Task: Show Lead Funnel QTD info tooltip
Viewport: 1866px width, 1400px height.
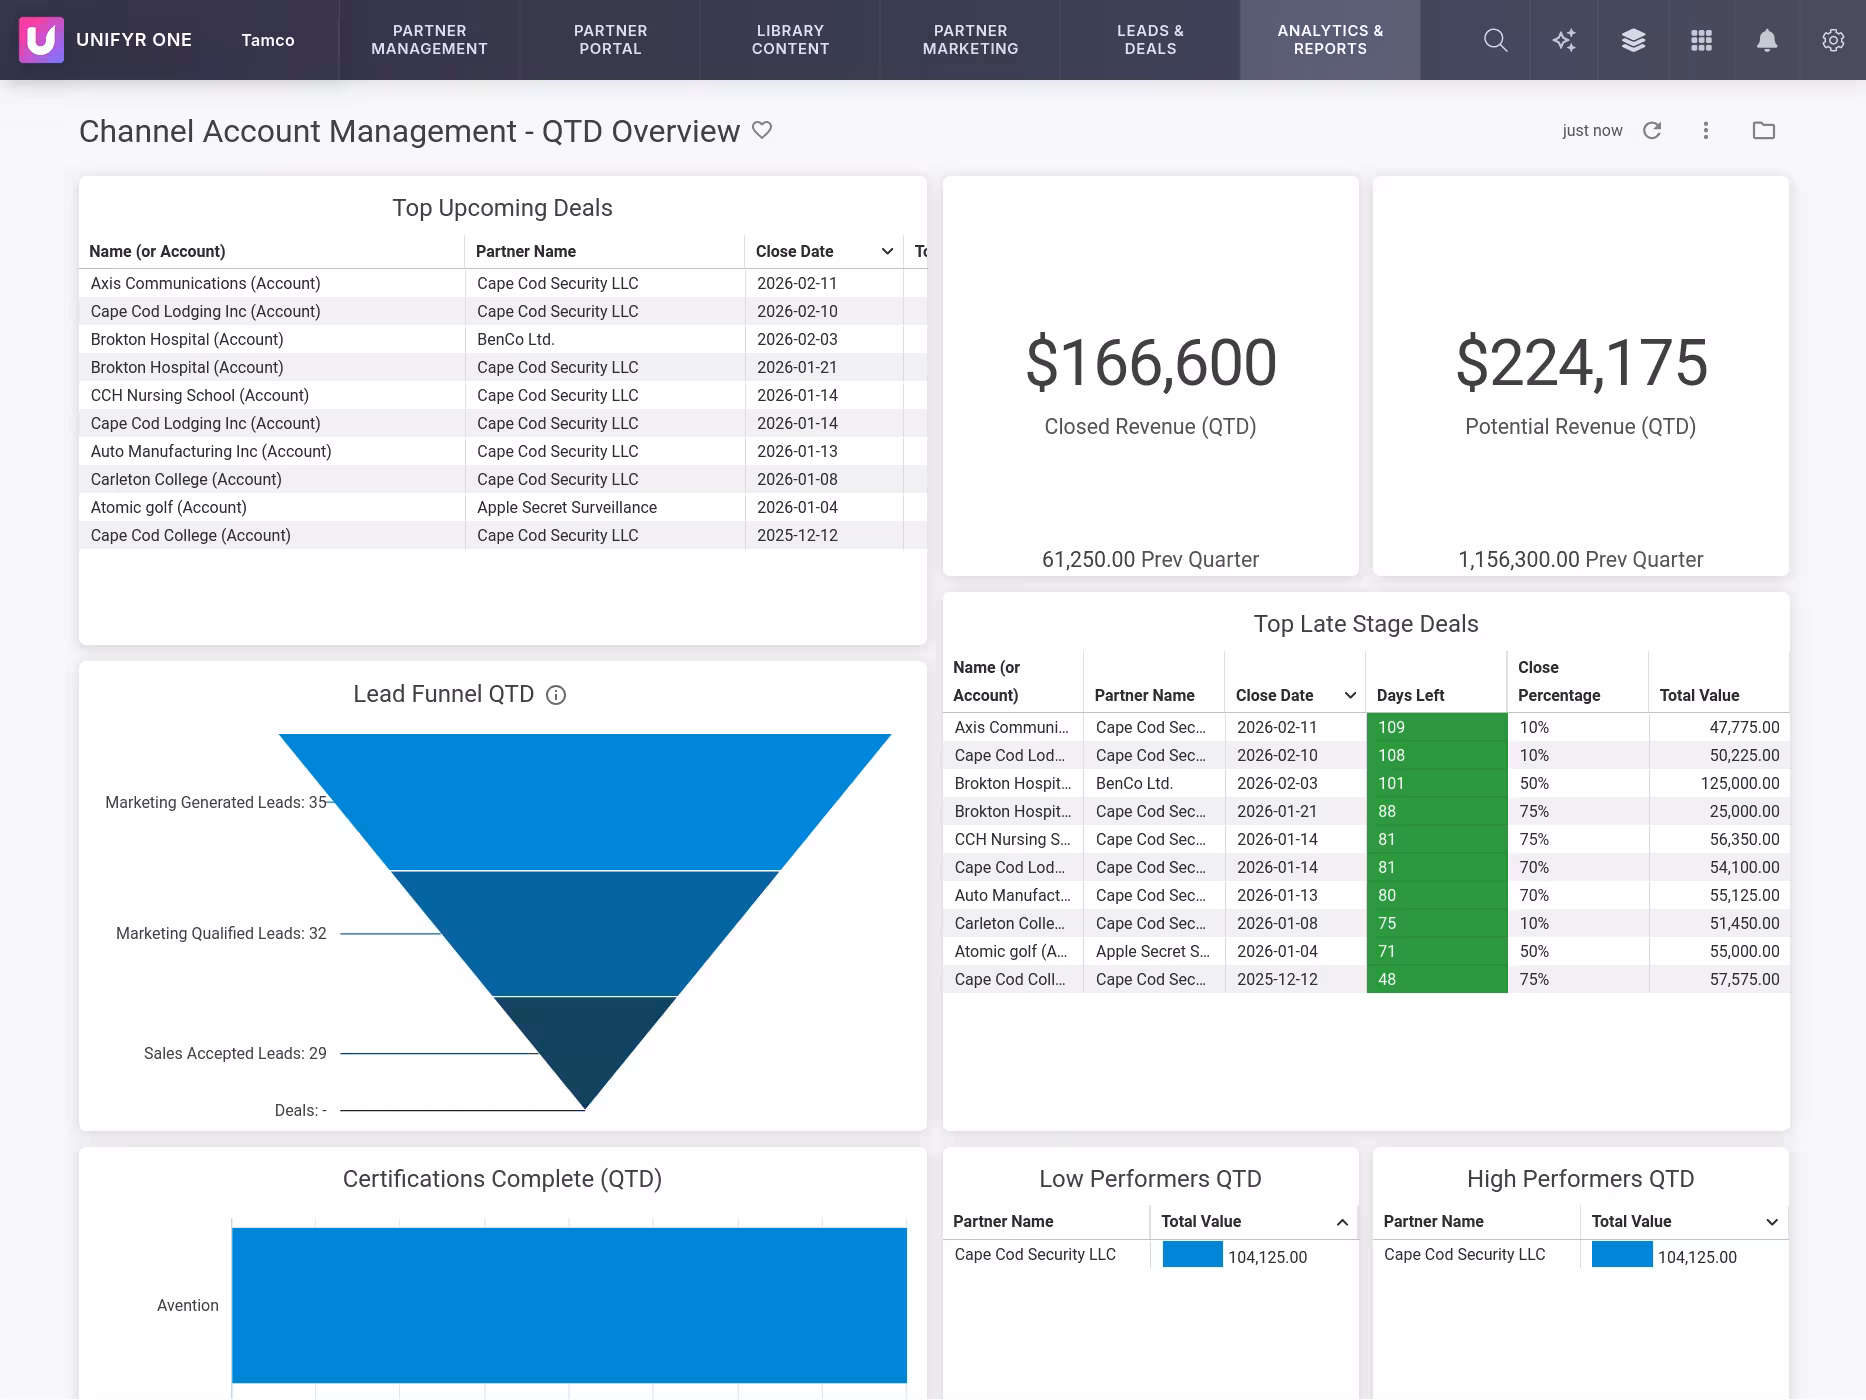Action: (x=556, y=695)
